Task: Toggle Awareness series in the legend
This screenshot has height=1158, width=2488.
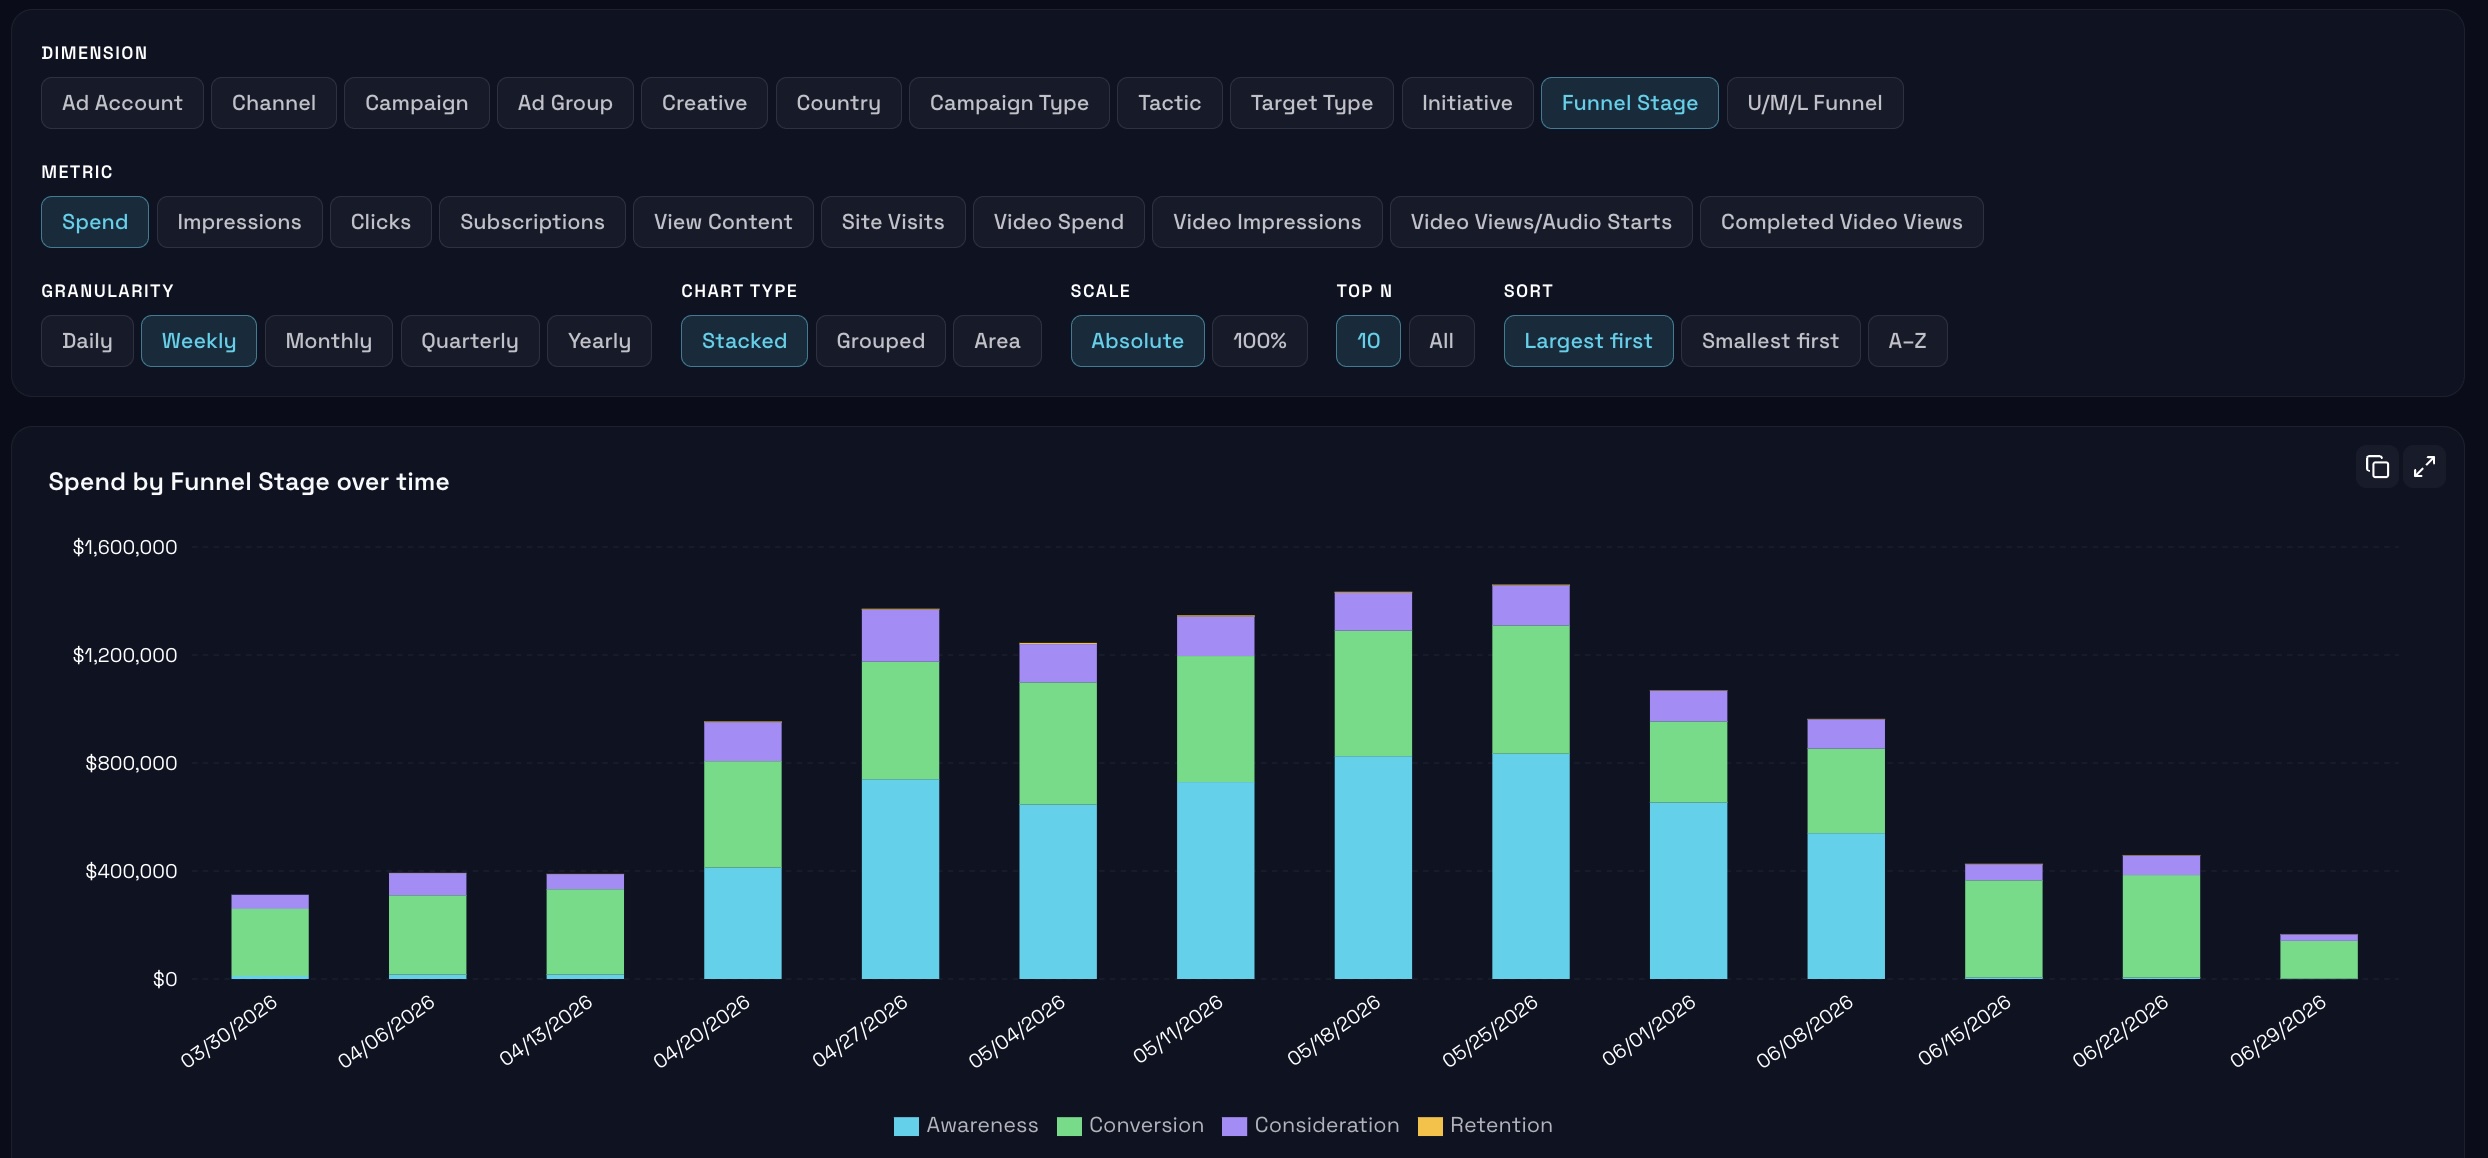Action: pyautogui.click(x=966, y=1126)
